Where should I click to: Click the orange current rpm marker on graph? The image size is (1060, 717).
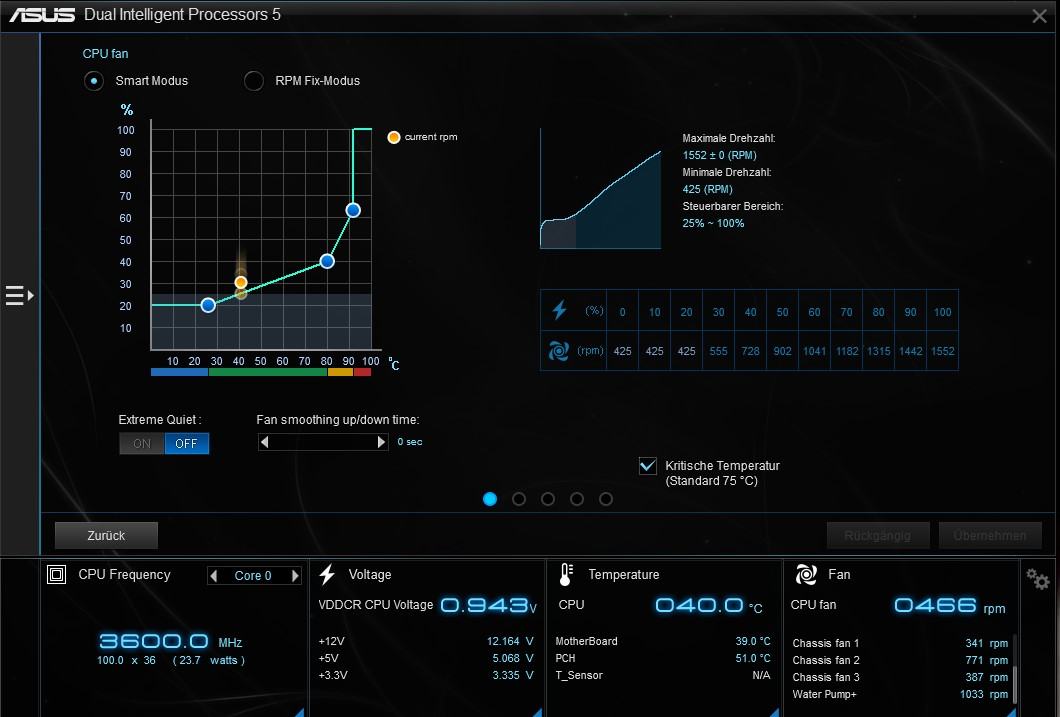[241, 282]
